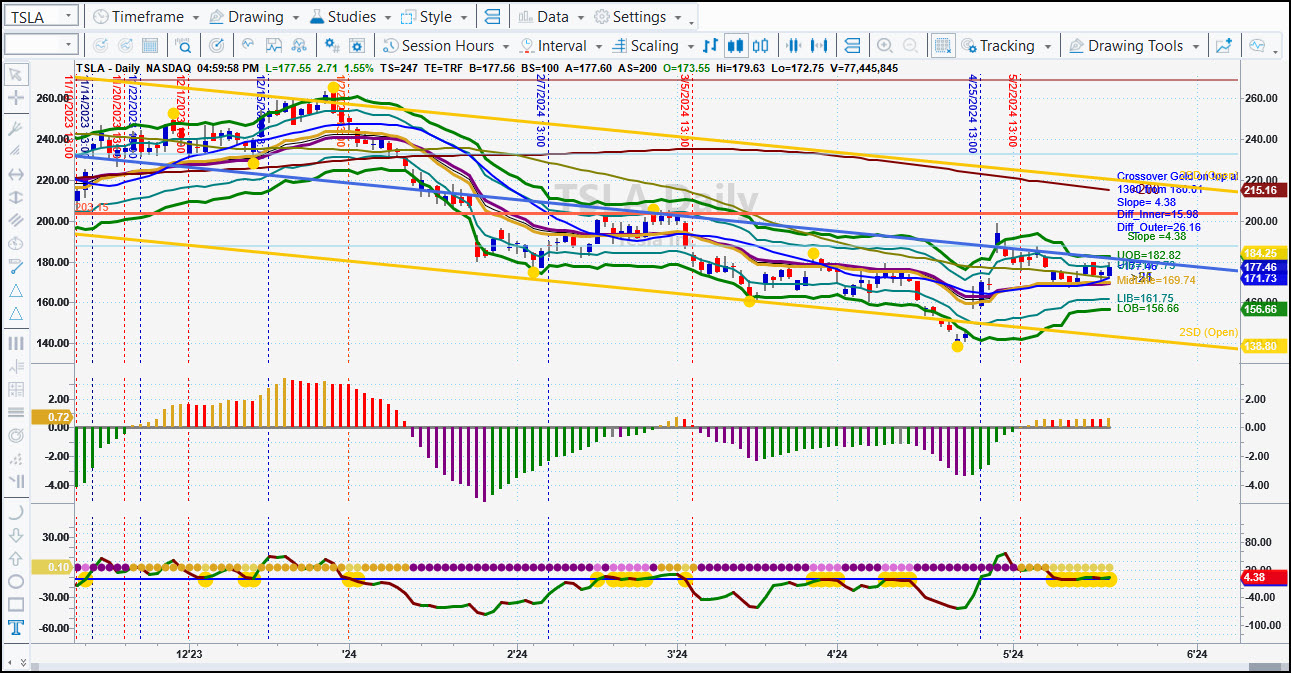Choose the horizontal double-arrow measure tool
The image size is (1291, 673).
[x=15, y=174]
